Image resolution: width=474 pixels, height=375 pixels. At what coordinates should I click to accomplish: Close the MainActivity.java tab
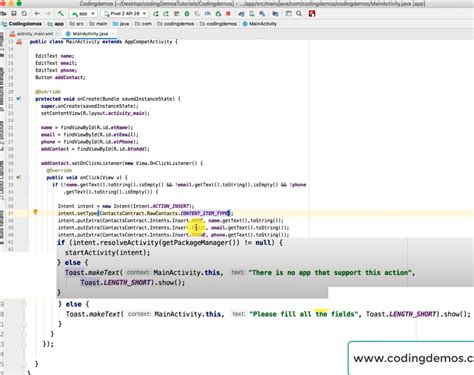(112, 34)
